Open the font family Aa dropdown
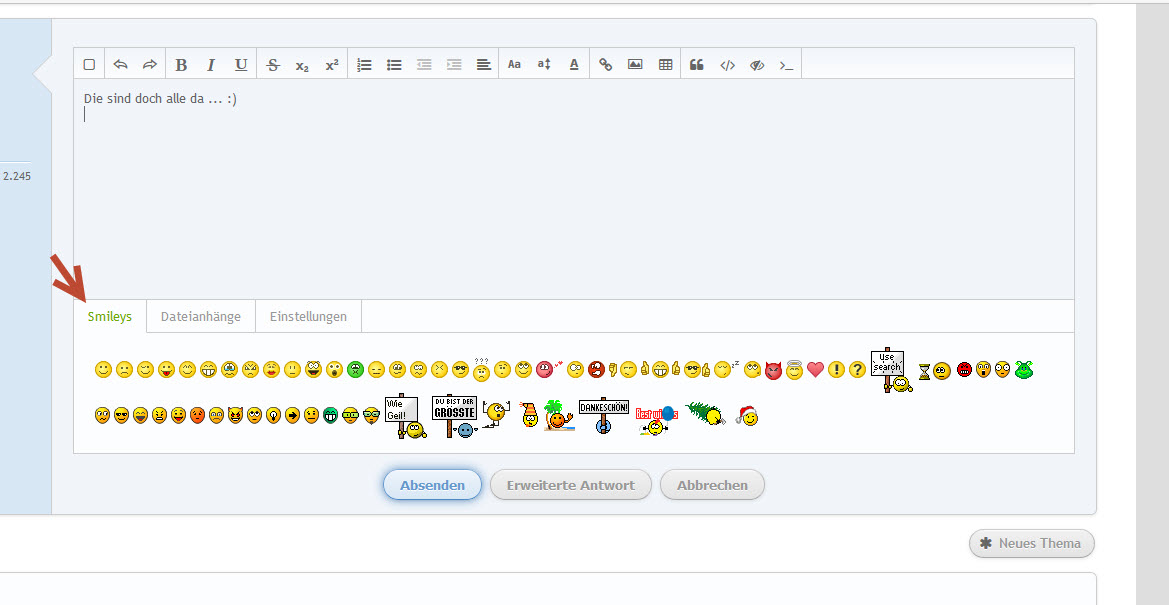This screenshot has height=605, width=1169. [514, 65]
